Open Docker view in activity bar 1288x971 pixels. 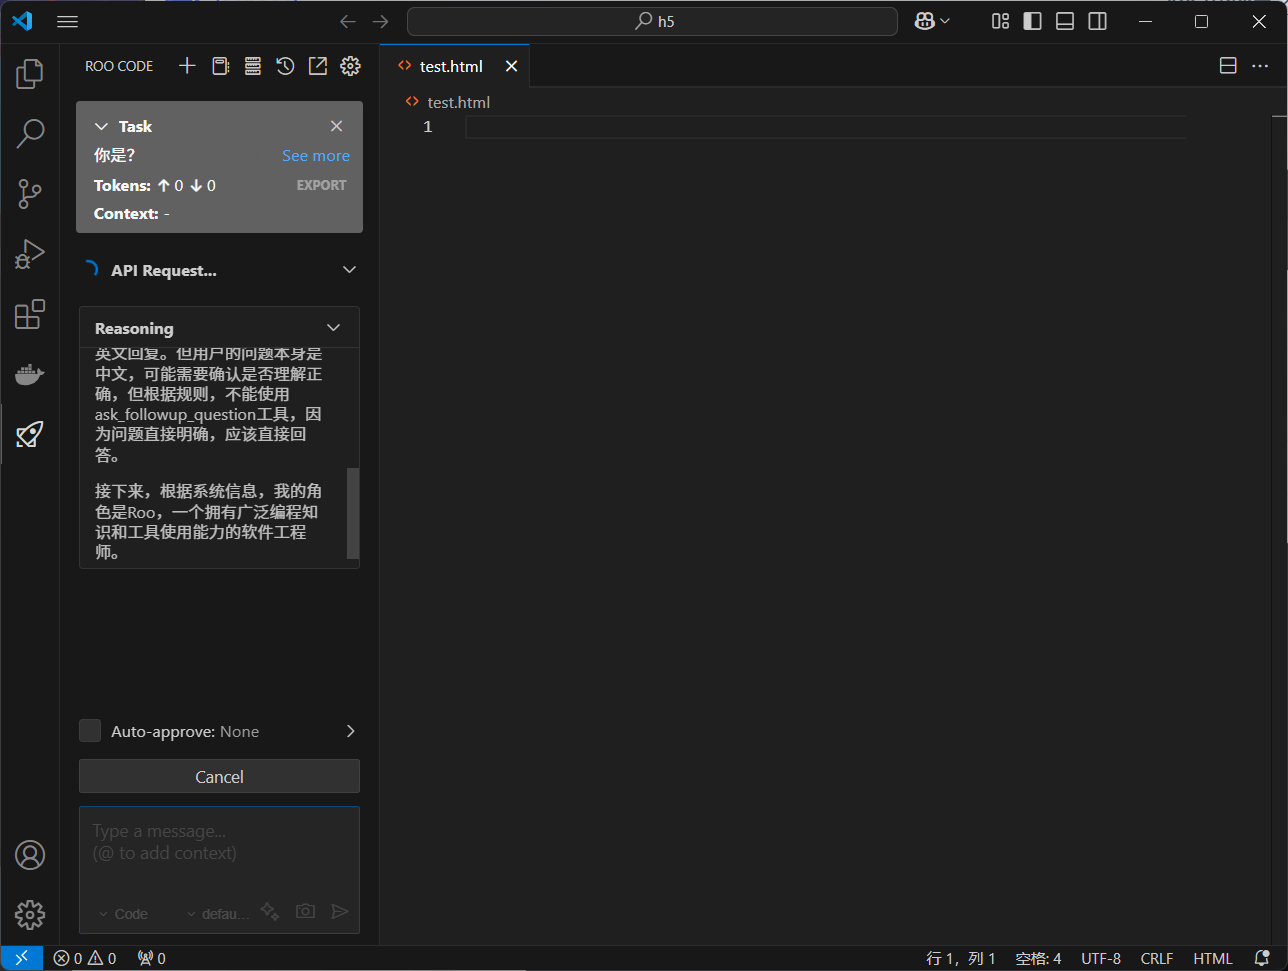click(30, 374)
